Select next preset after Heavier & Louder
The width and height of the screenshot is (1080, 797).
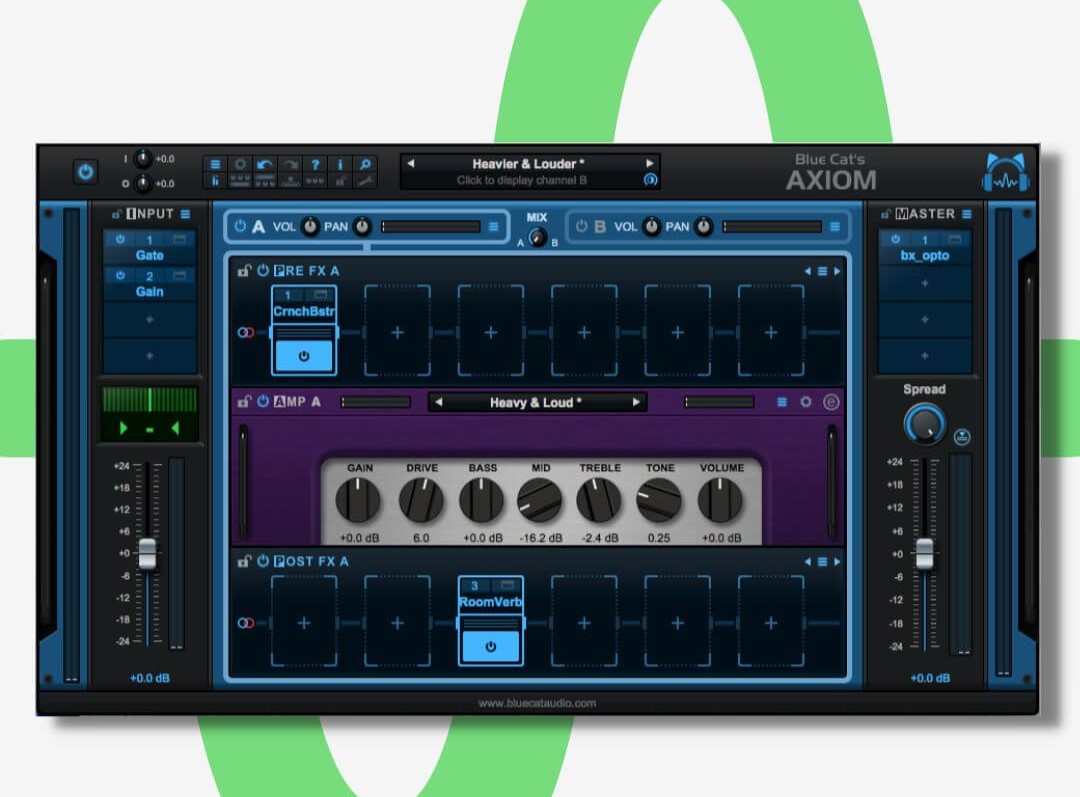649,164
